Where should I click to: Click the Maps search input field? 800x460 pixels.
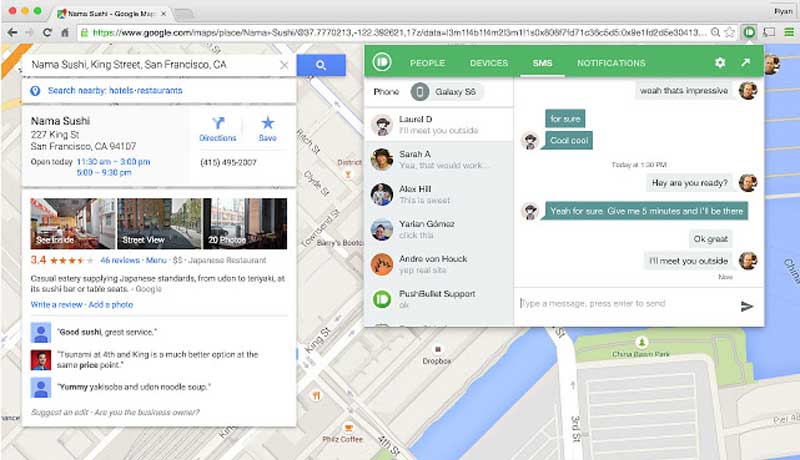pyautogui.click(x=151, y=65)
